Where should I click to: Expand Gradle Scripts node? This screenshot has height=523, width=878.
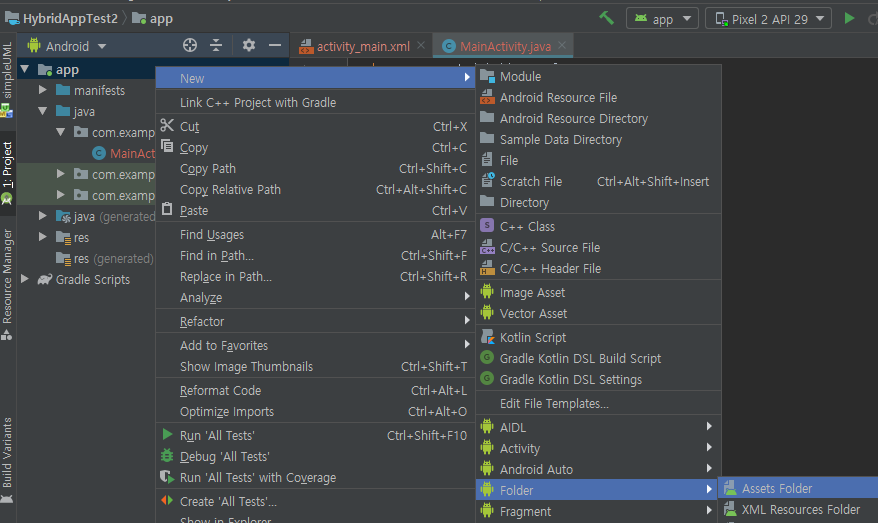tap(25, 279)
